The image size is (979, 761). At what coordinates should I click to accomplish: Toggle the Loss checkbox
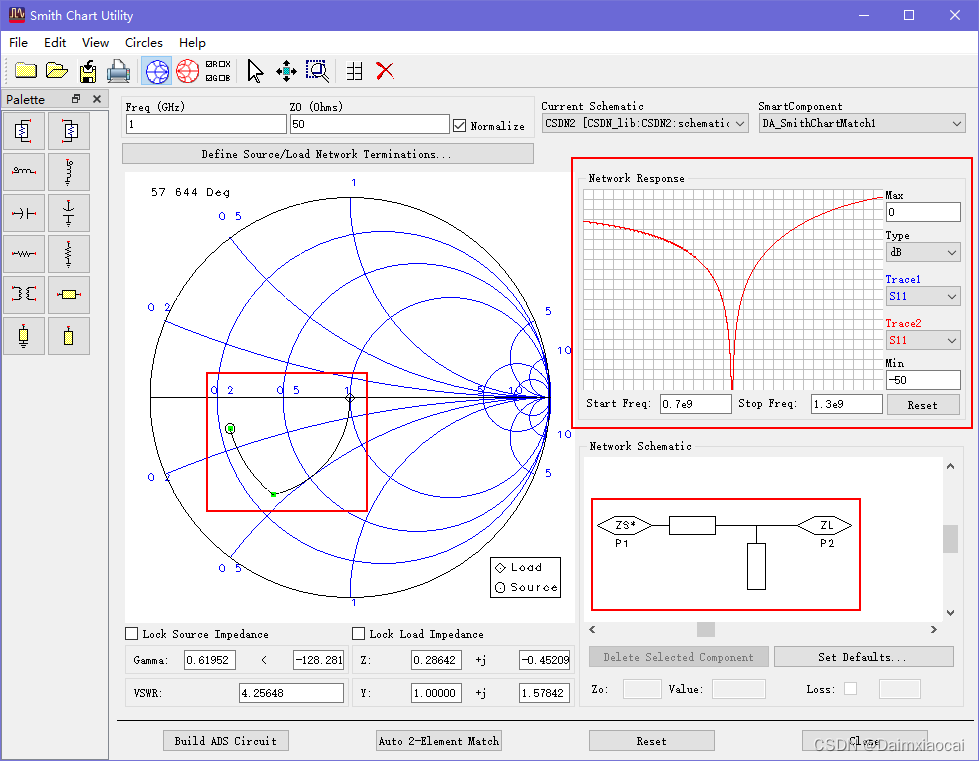(x=850, y=689)
